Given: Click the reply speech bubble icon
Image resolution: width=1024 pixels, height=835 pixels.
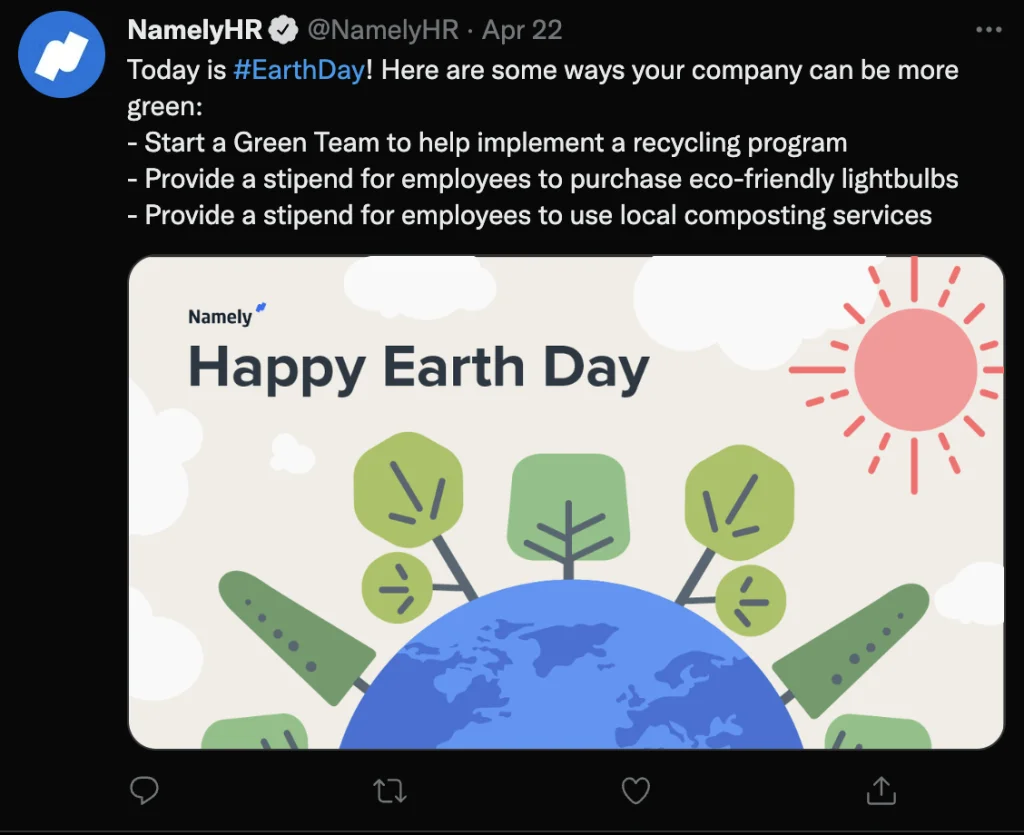Looking at the screenshot, I should 145,791.
